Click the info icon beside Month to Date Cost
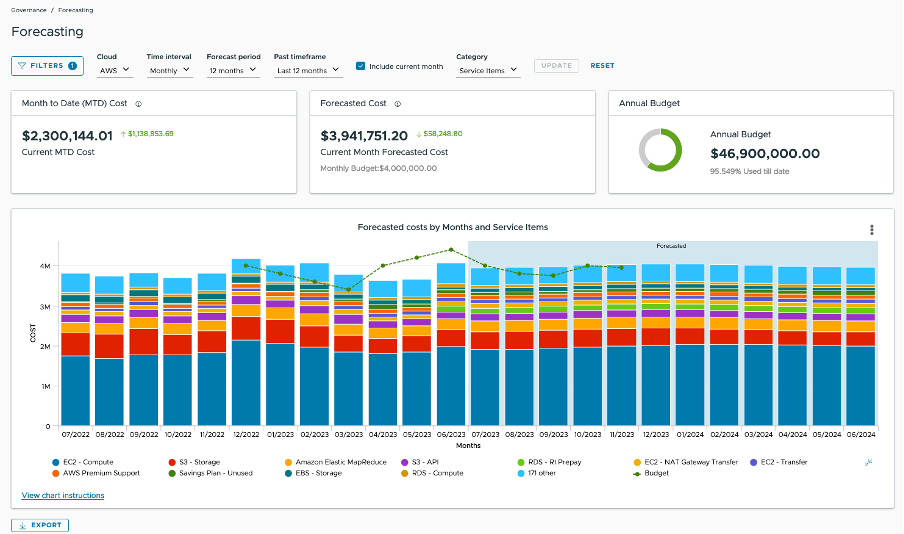 tap(138, 103)
